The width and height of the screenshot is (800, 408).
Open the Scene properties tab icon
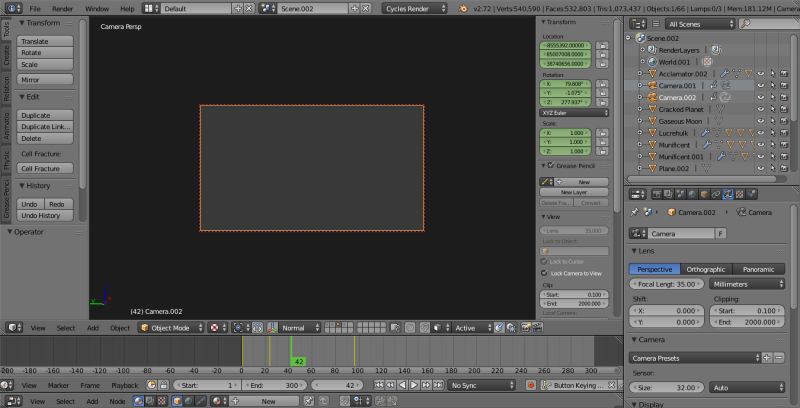coord(680,194)
